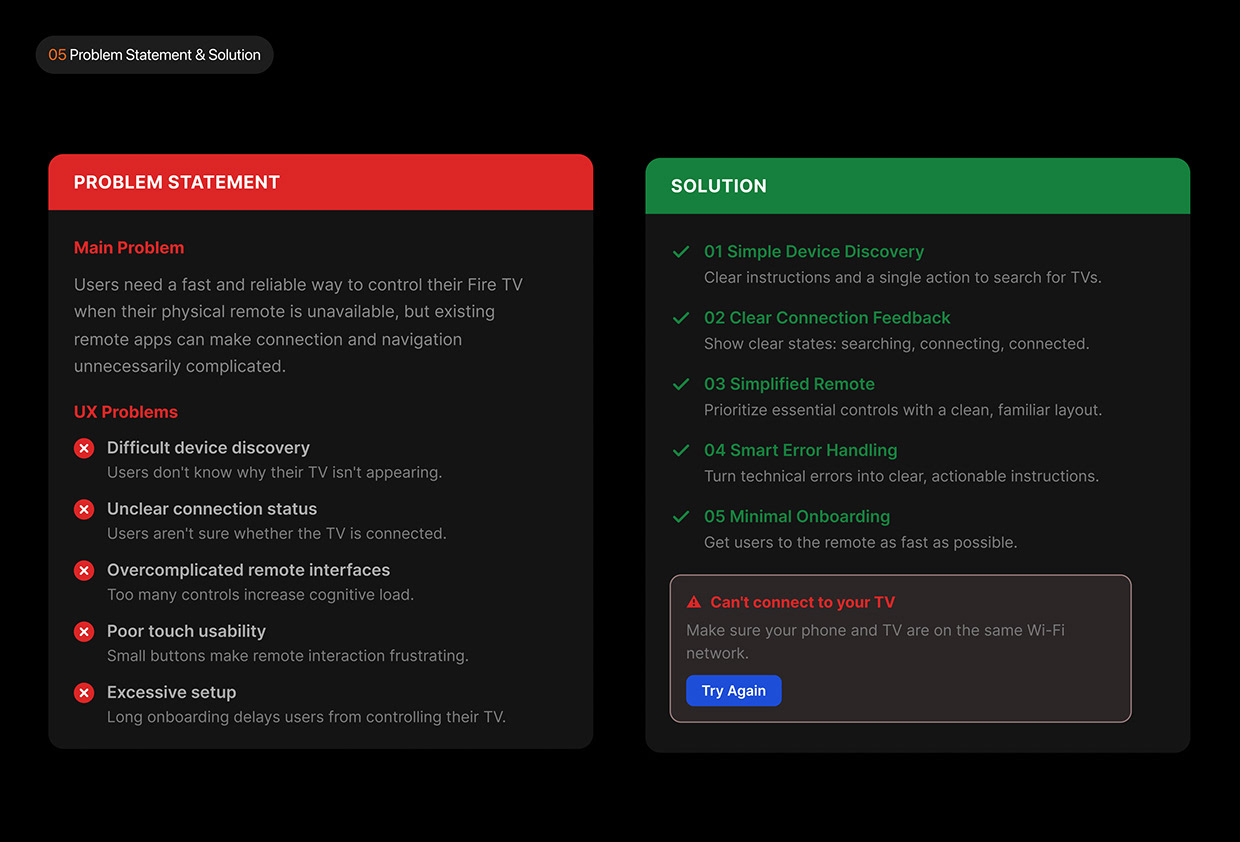The height and width of the screenshot is (842, 1240).
Task: Click the Poor touch usability title
Action: click(x=186, y=631)
